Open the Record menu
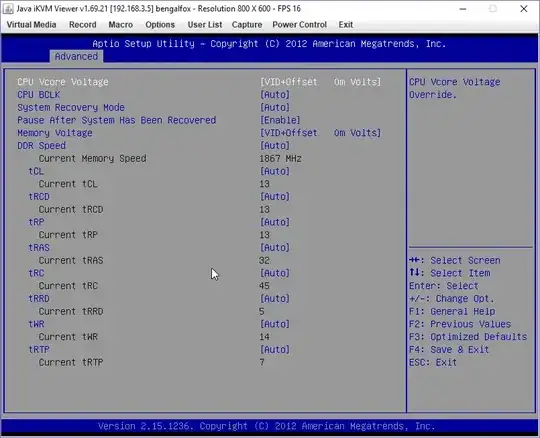The height and width of the screenshot is (438, 540). (83, 25)
